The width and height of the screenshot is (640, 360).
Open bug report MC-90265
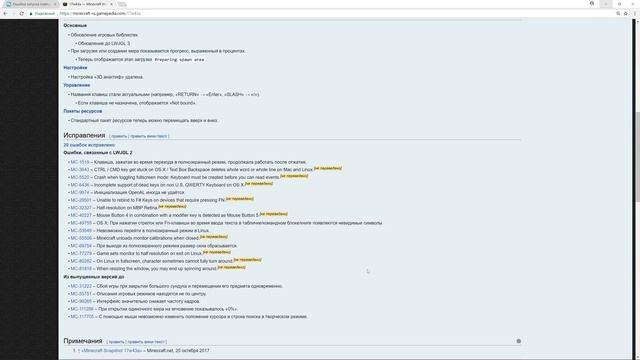pos(81,301)
